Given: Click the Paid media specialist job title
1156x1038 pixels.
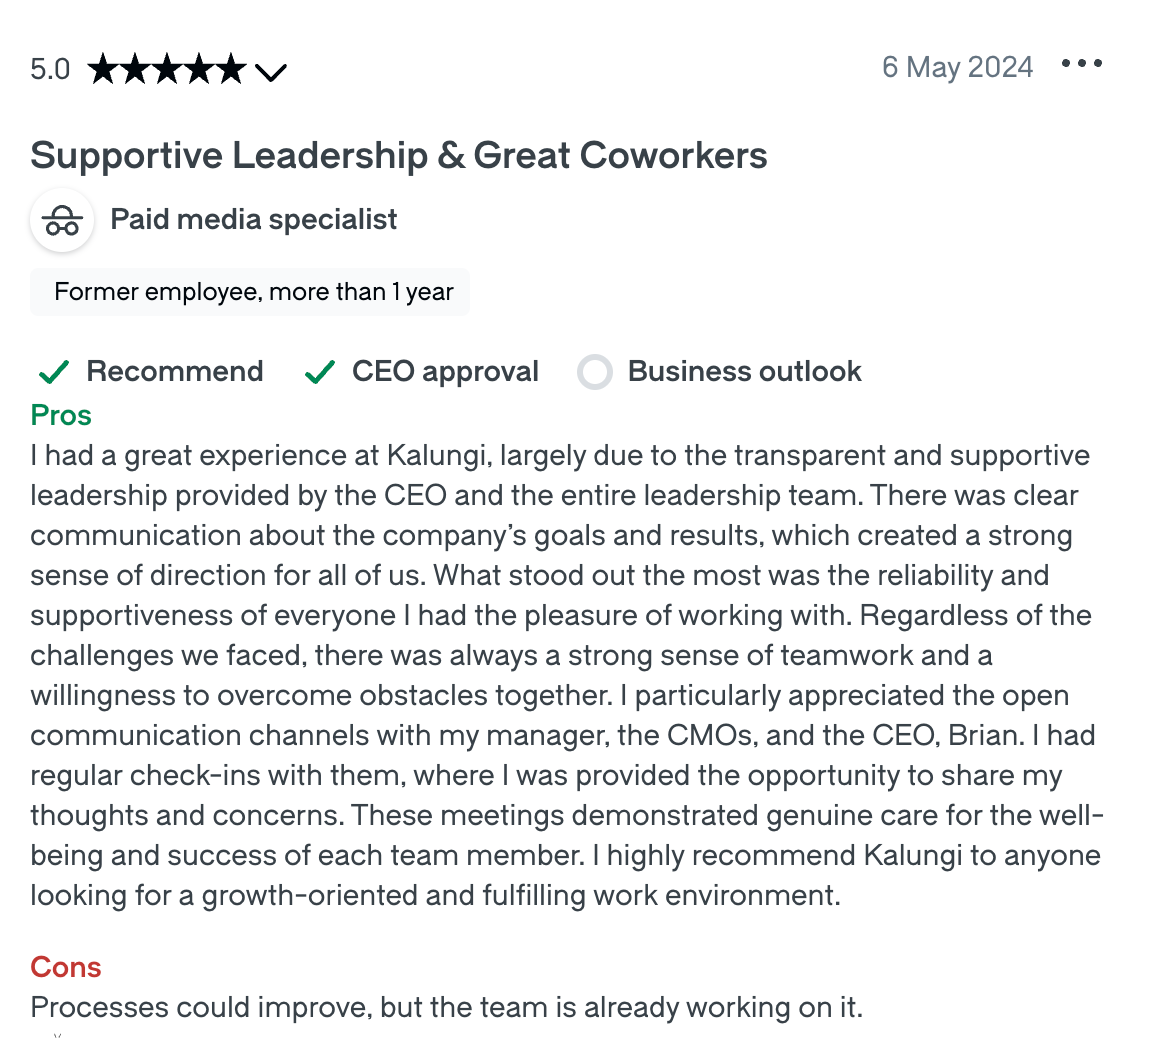Looking at the screenshot, I should pos(254,220).
